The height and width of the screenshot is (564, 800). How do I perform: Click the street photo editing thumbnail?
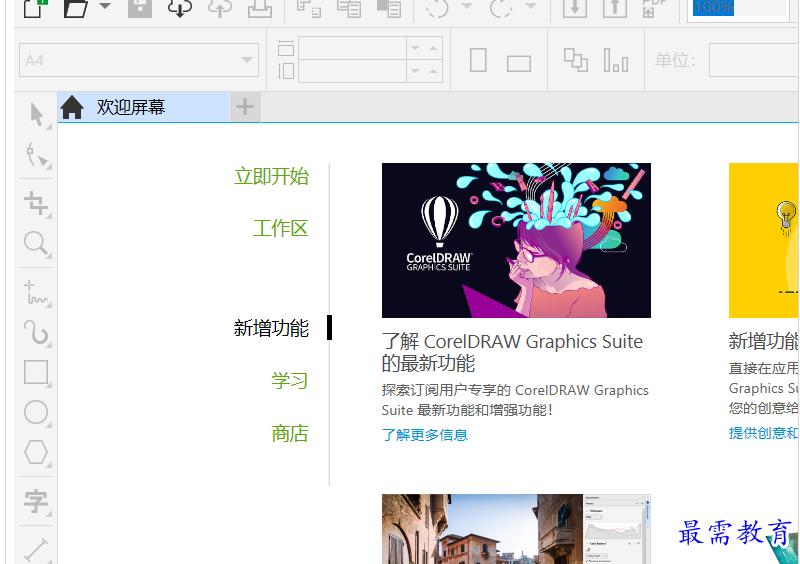pyautogui.click(x=516, y=529)
